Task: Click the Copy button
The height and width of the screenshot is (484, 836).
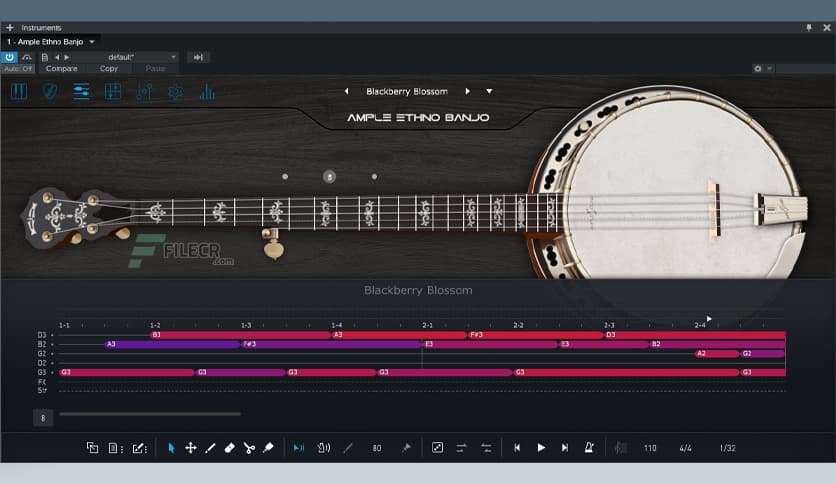Action: 108,69
